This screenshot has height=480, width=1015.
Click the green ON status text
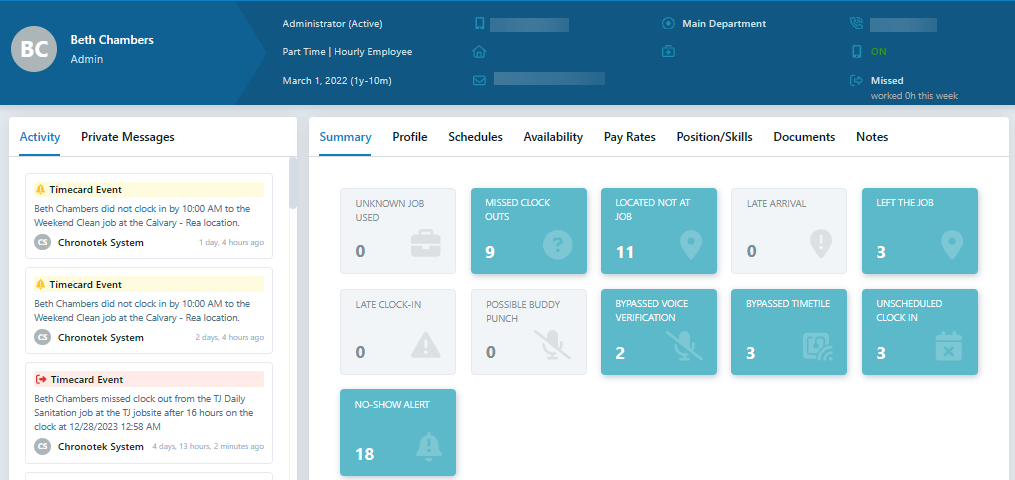point(878,52)
